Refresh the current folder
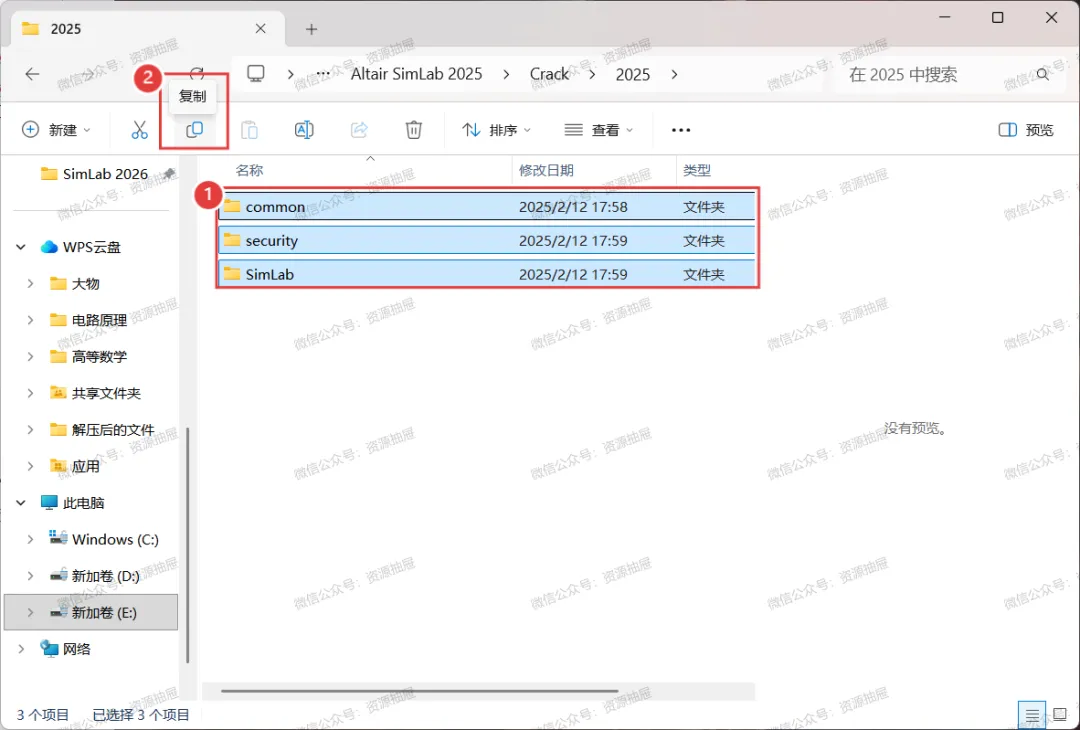 [197, 74]
